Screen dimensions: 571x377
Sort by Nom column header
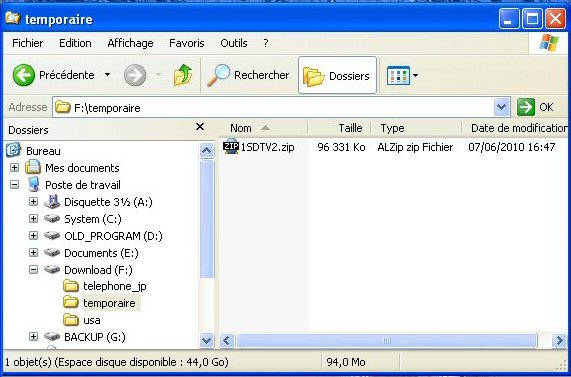coord(264,128)
